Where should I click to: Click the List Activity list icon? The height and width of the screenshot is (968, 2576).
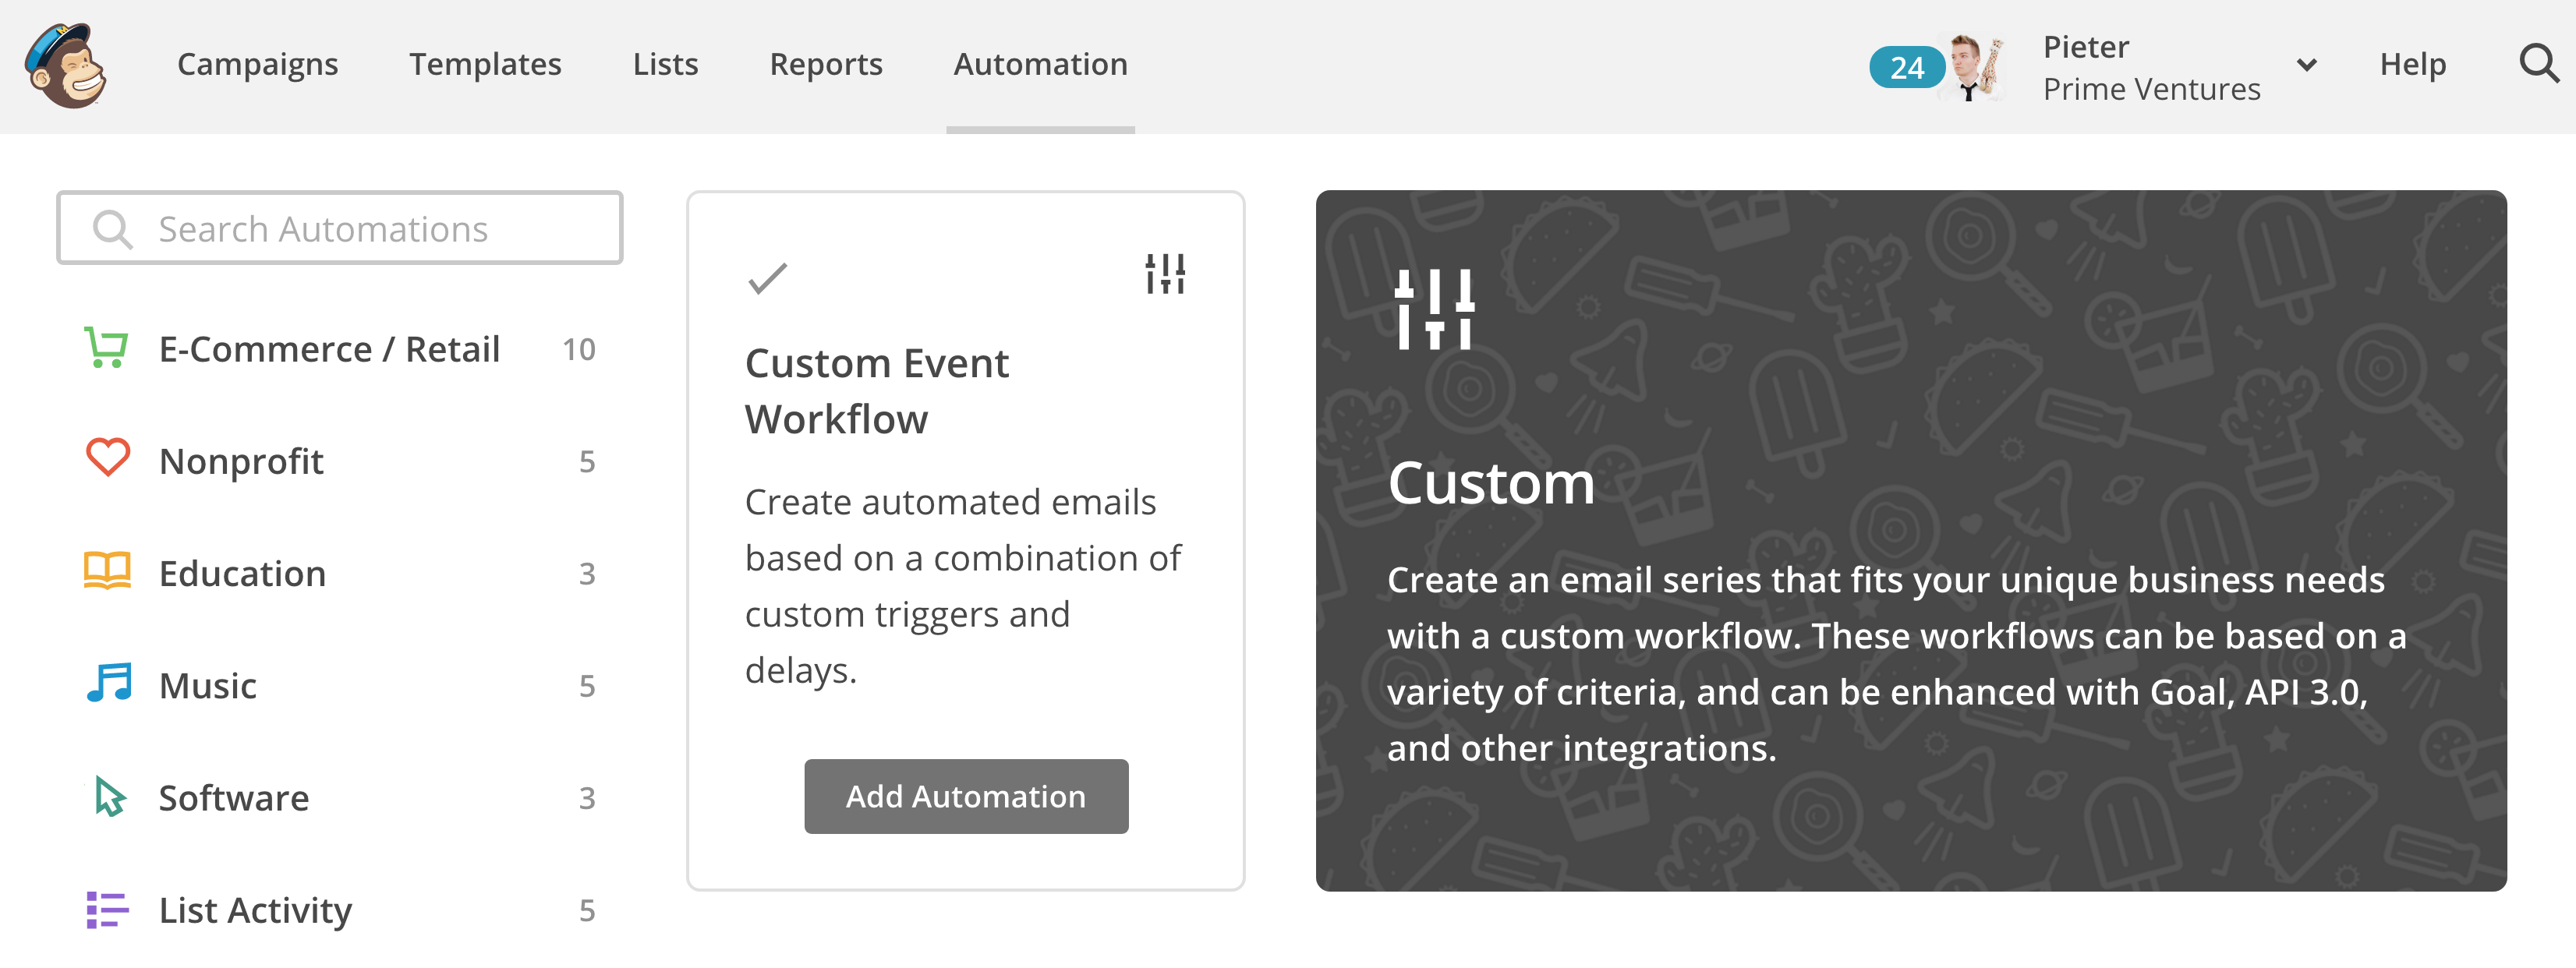[x=107, y=909]
